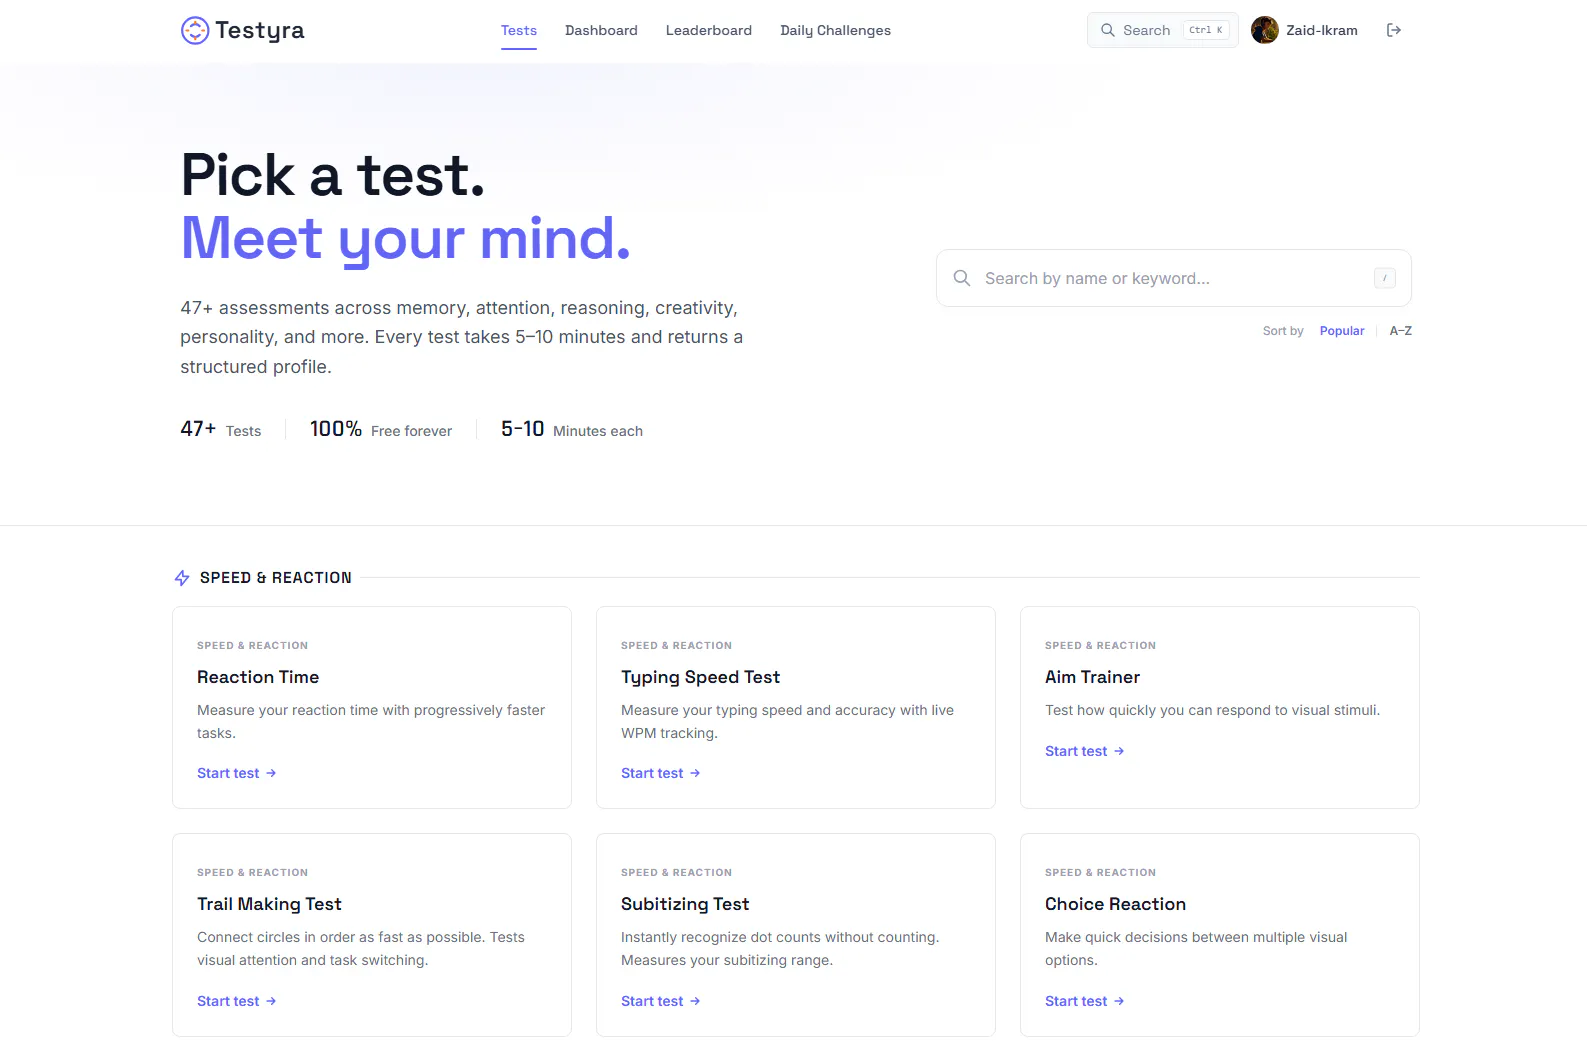Screen dimensions: 1587x1062
Task: Open the header Search button
Action: (x=1163, y=30)
